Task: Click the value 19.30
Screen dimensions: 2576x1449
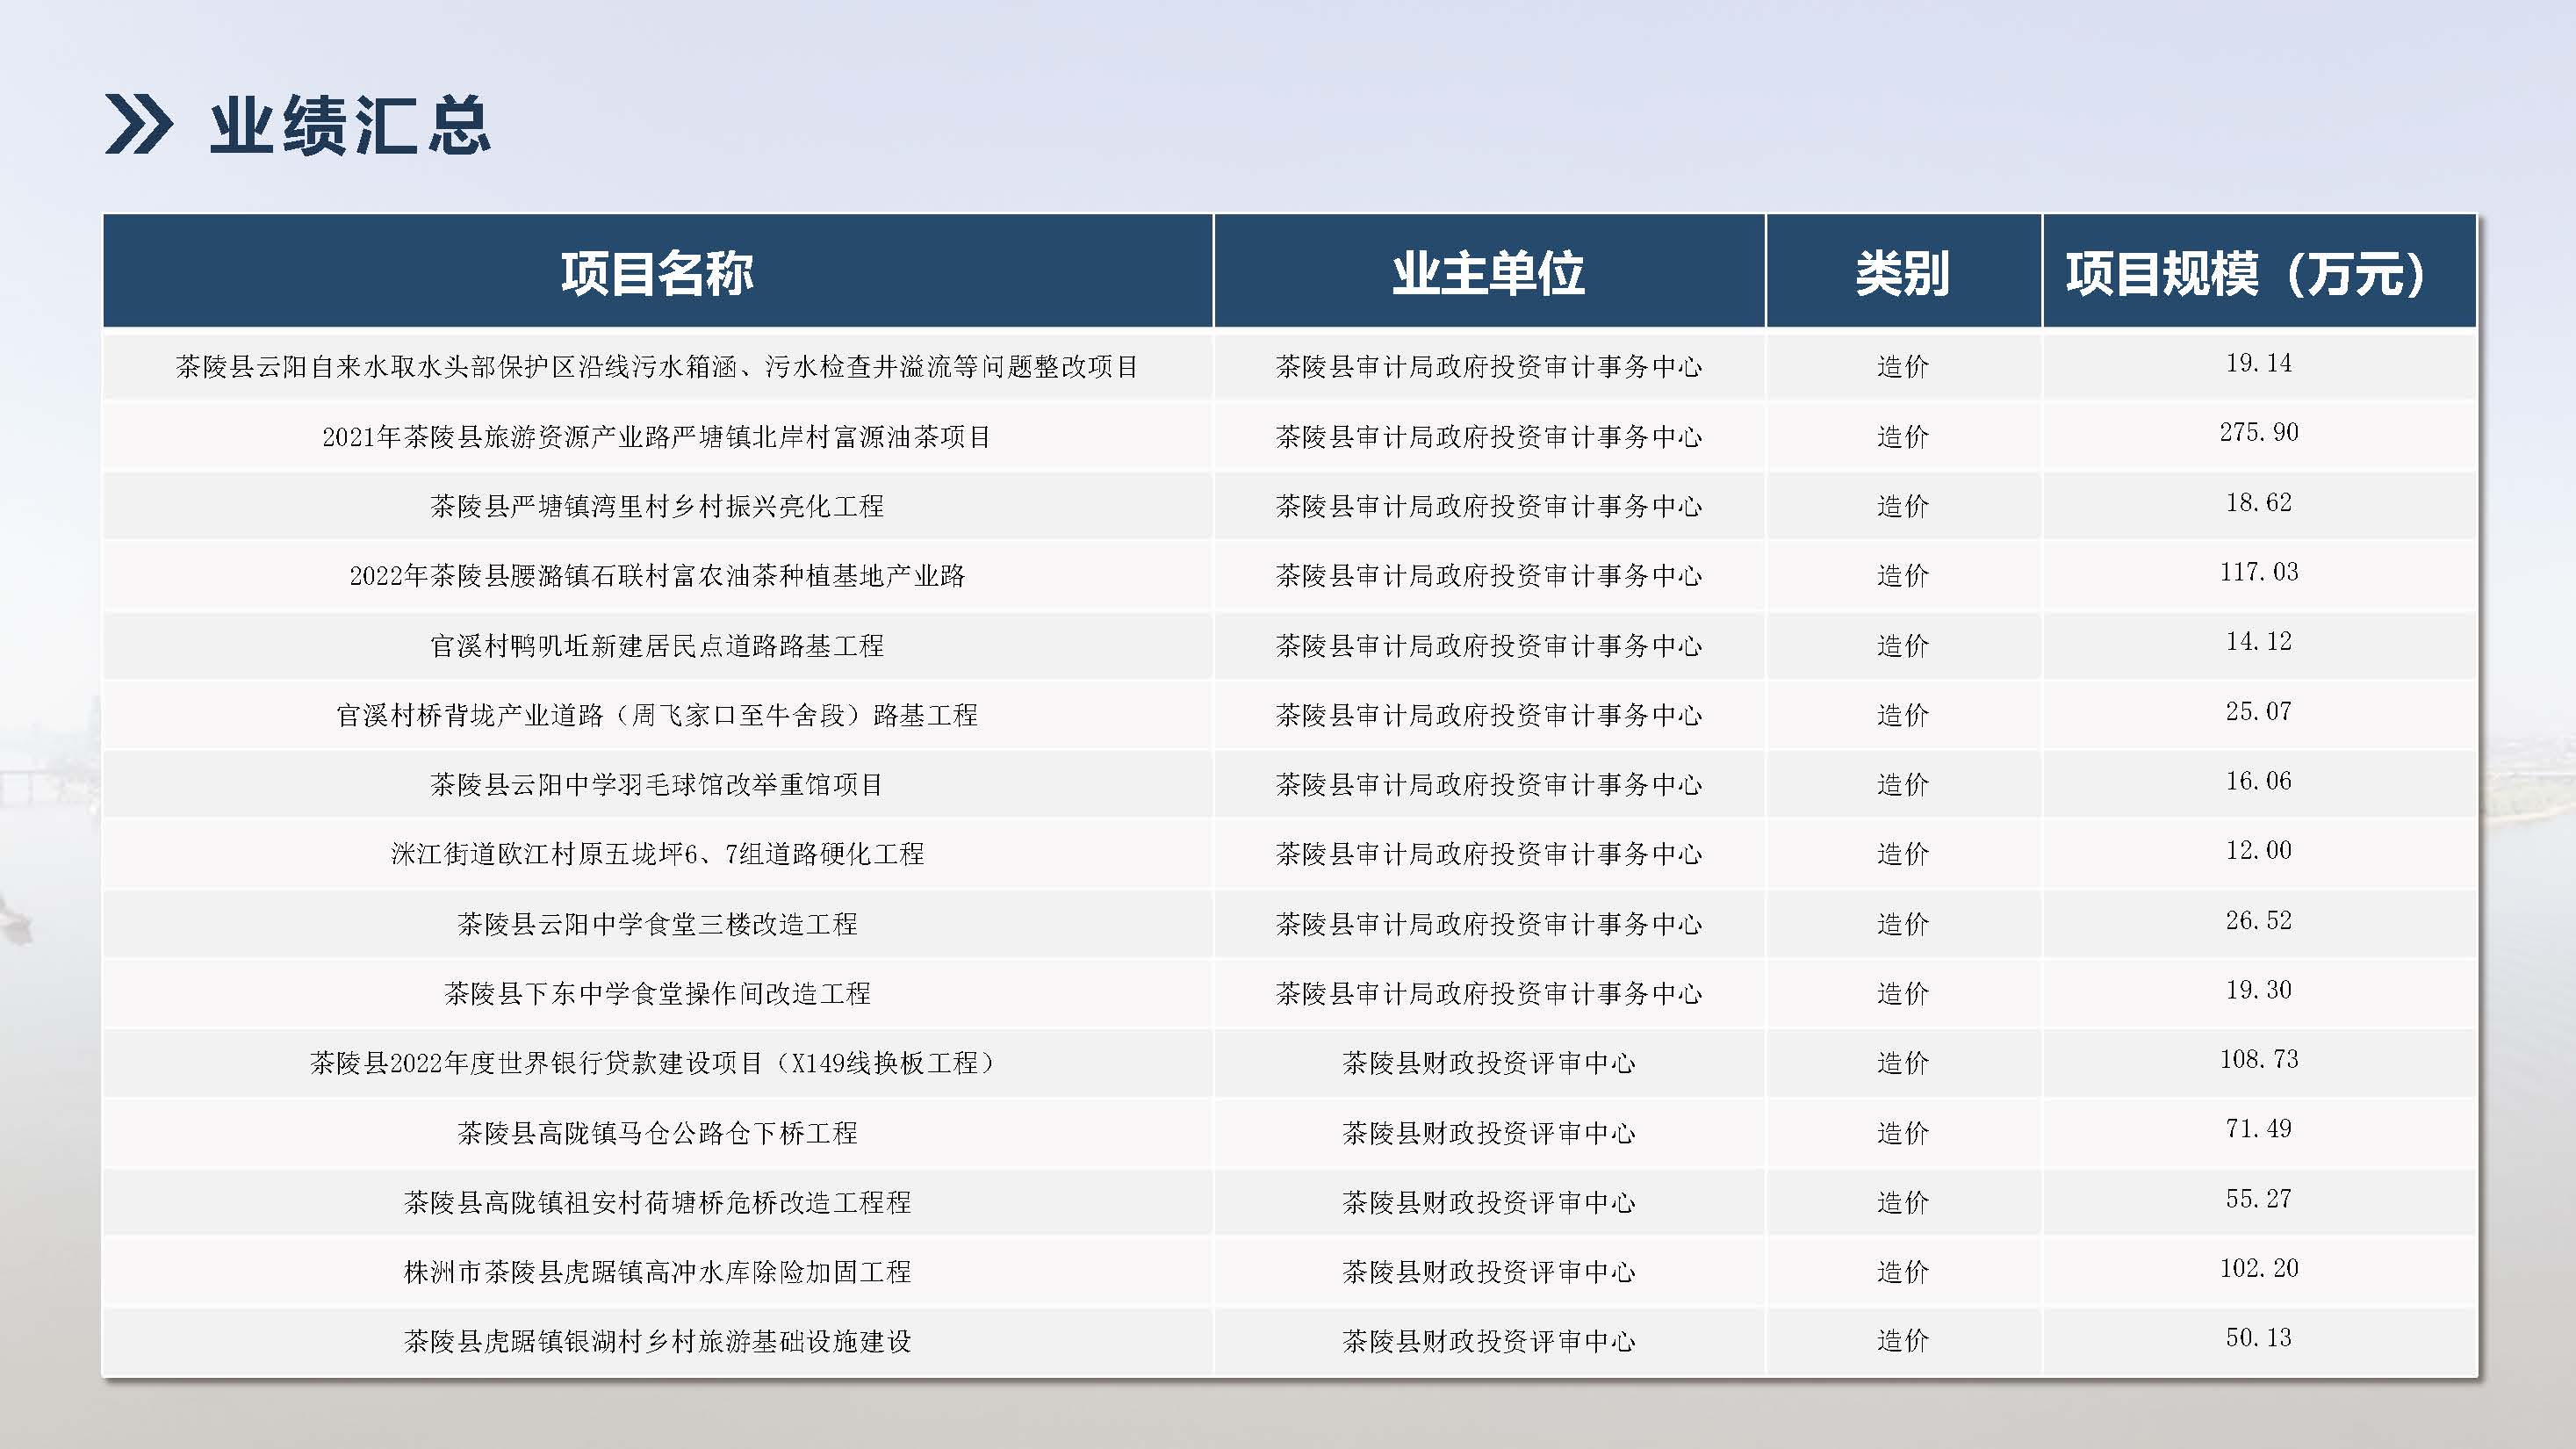Action: coord(2259,990)
